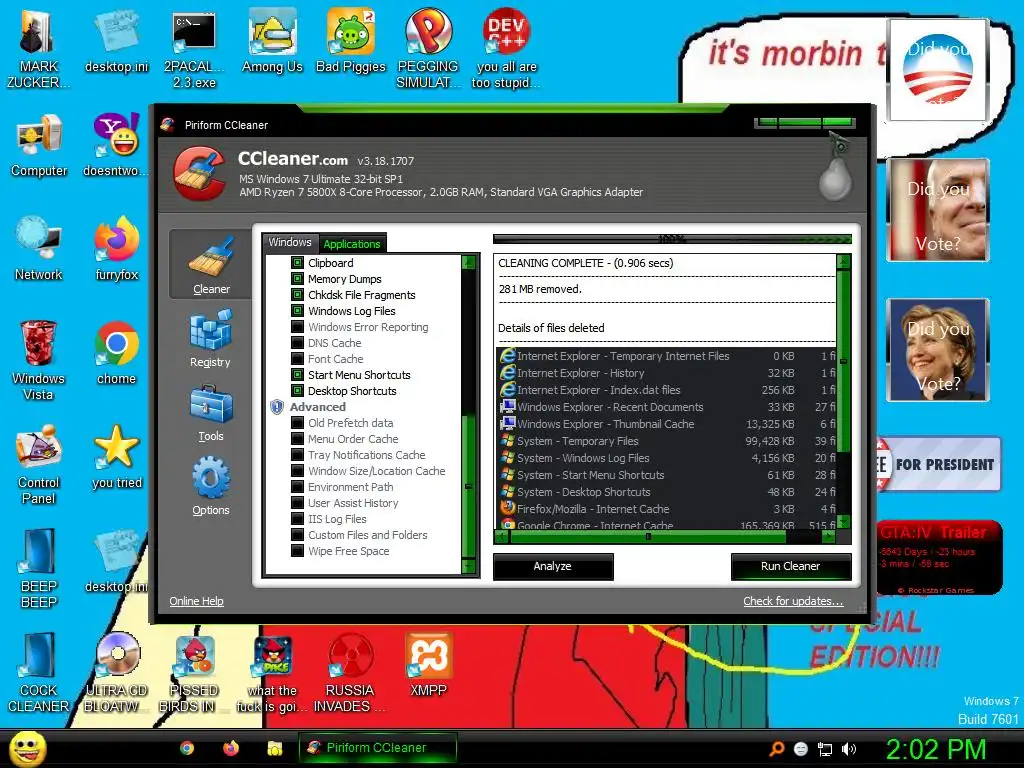Open the BEEP BEEP desktop icon

(x=39, y=568)
